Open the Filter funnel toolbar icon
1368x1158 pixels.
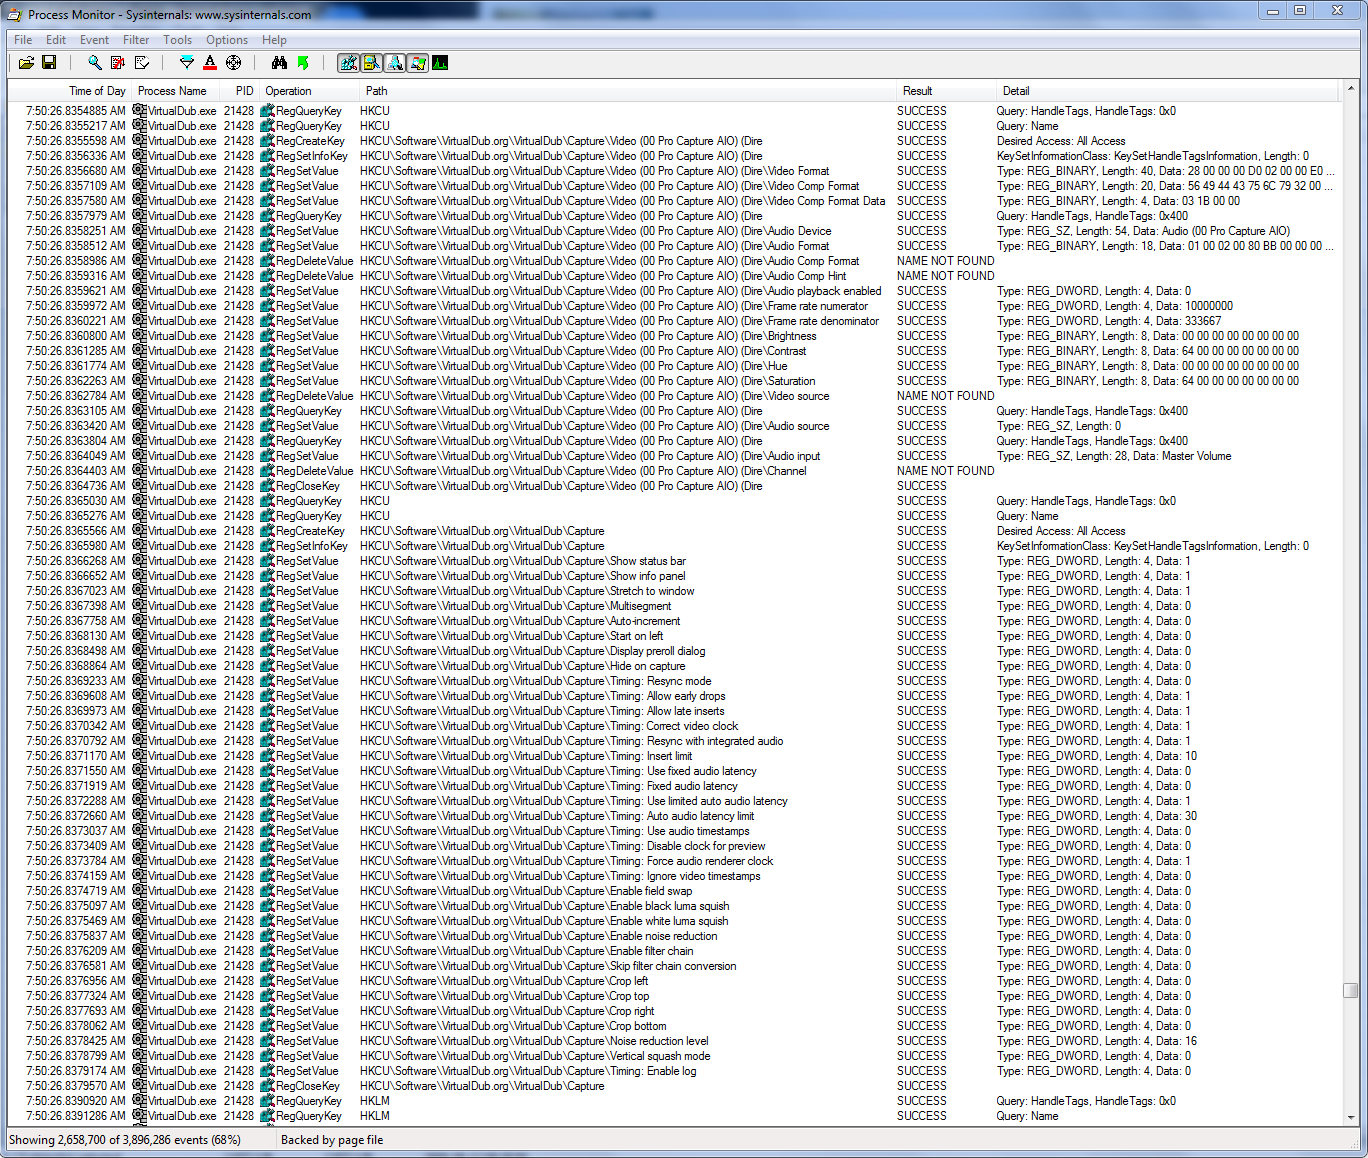pos(187,63)
